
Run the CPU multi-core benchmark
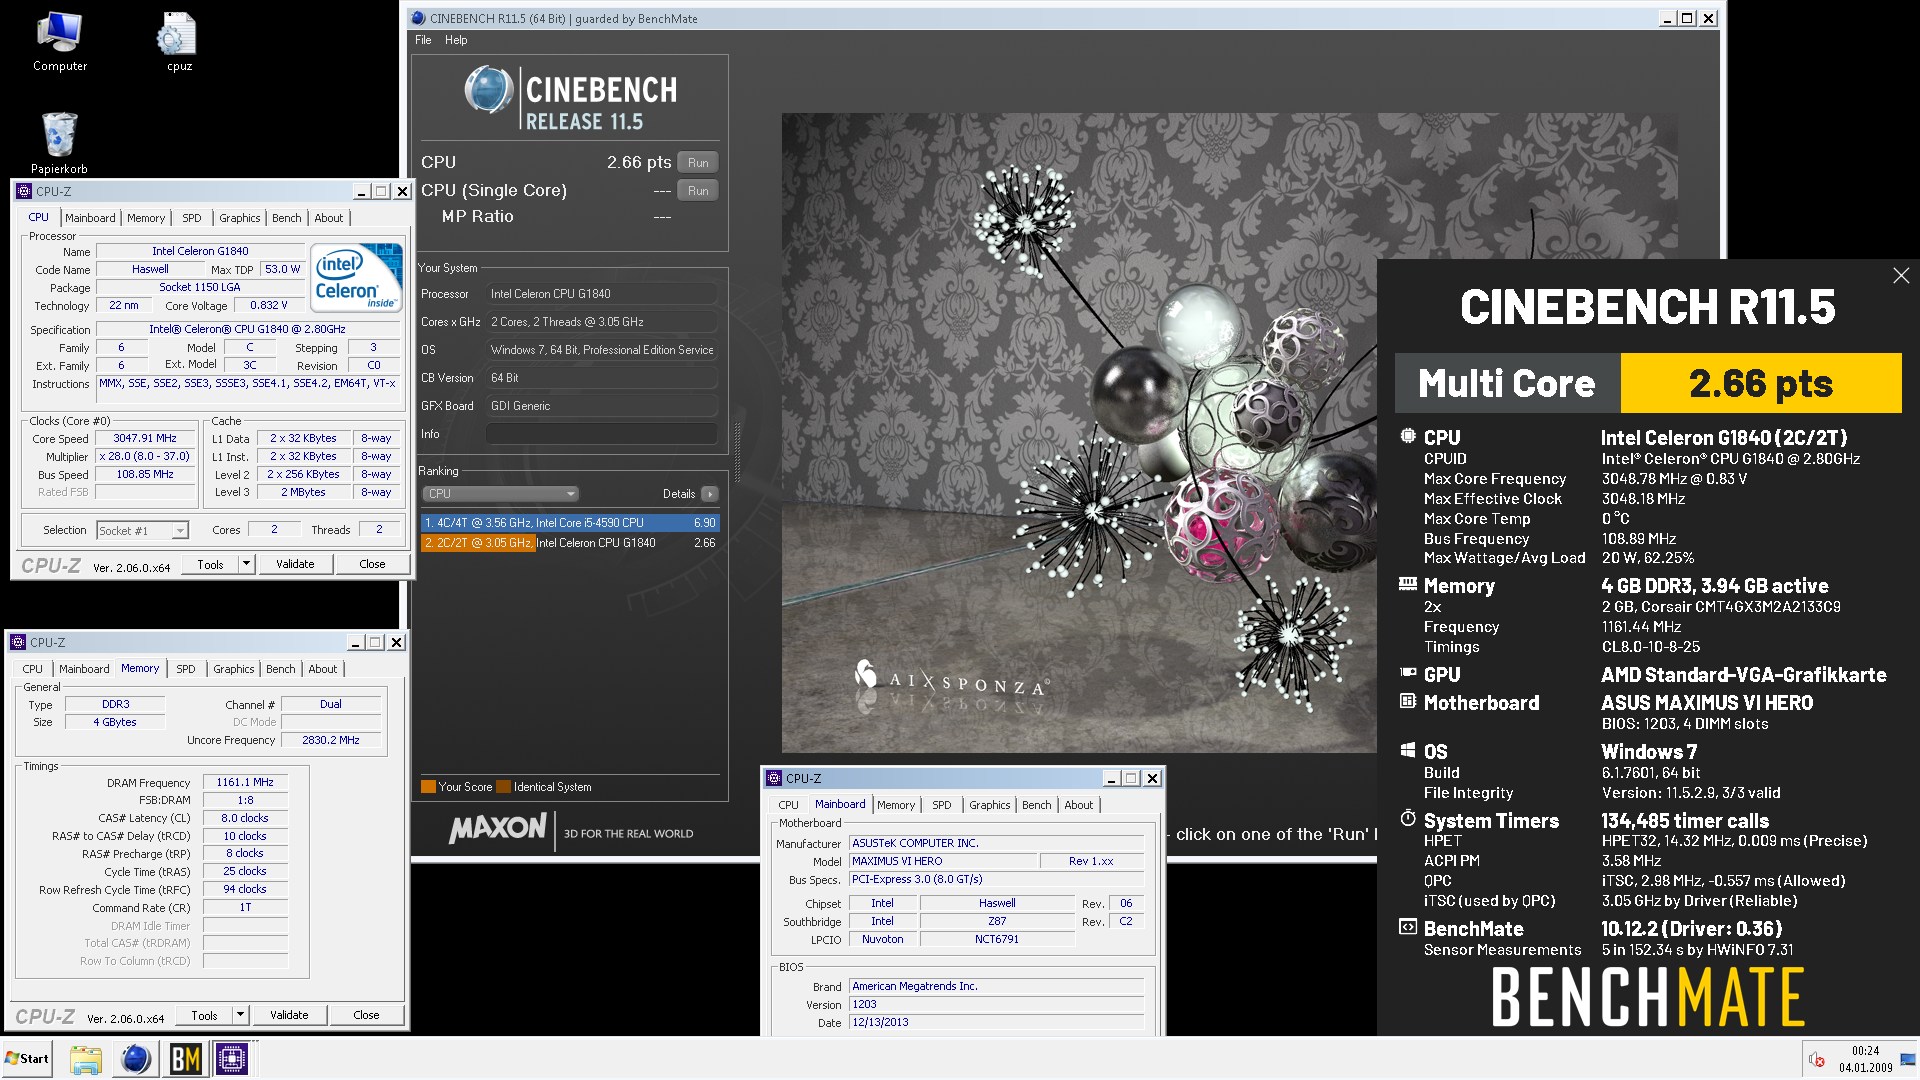[x=698, y=162]
